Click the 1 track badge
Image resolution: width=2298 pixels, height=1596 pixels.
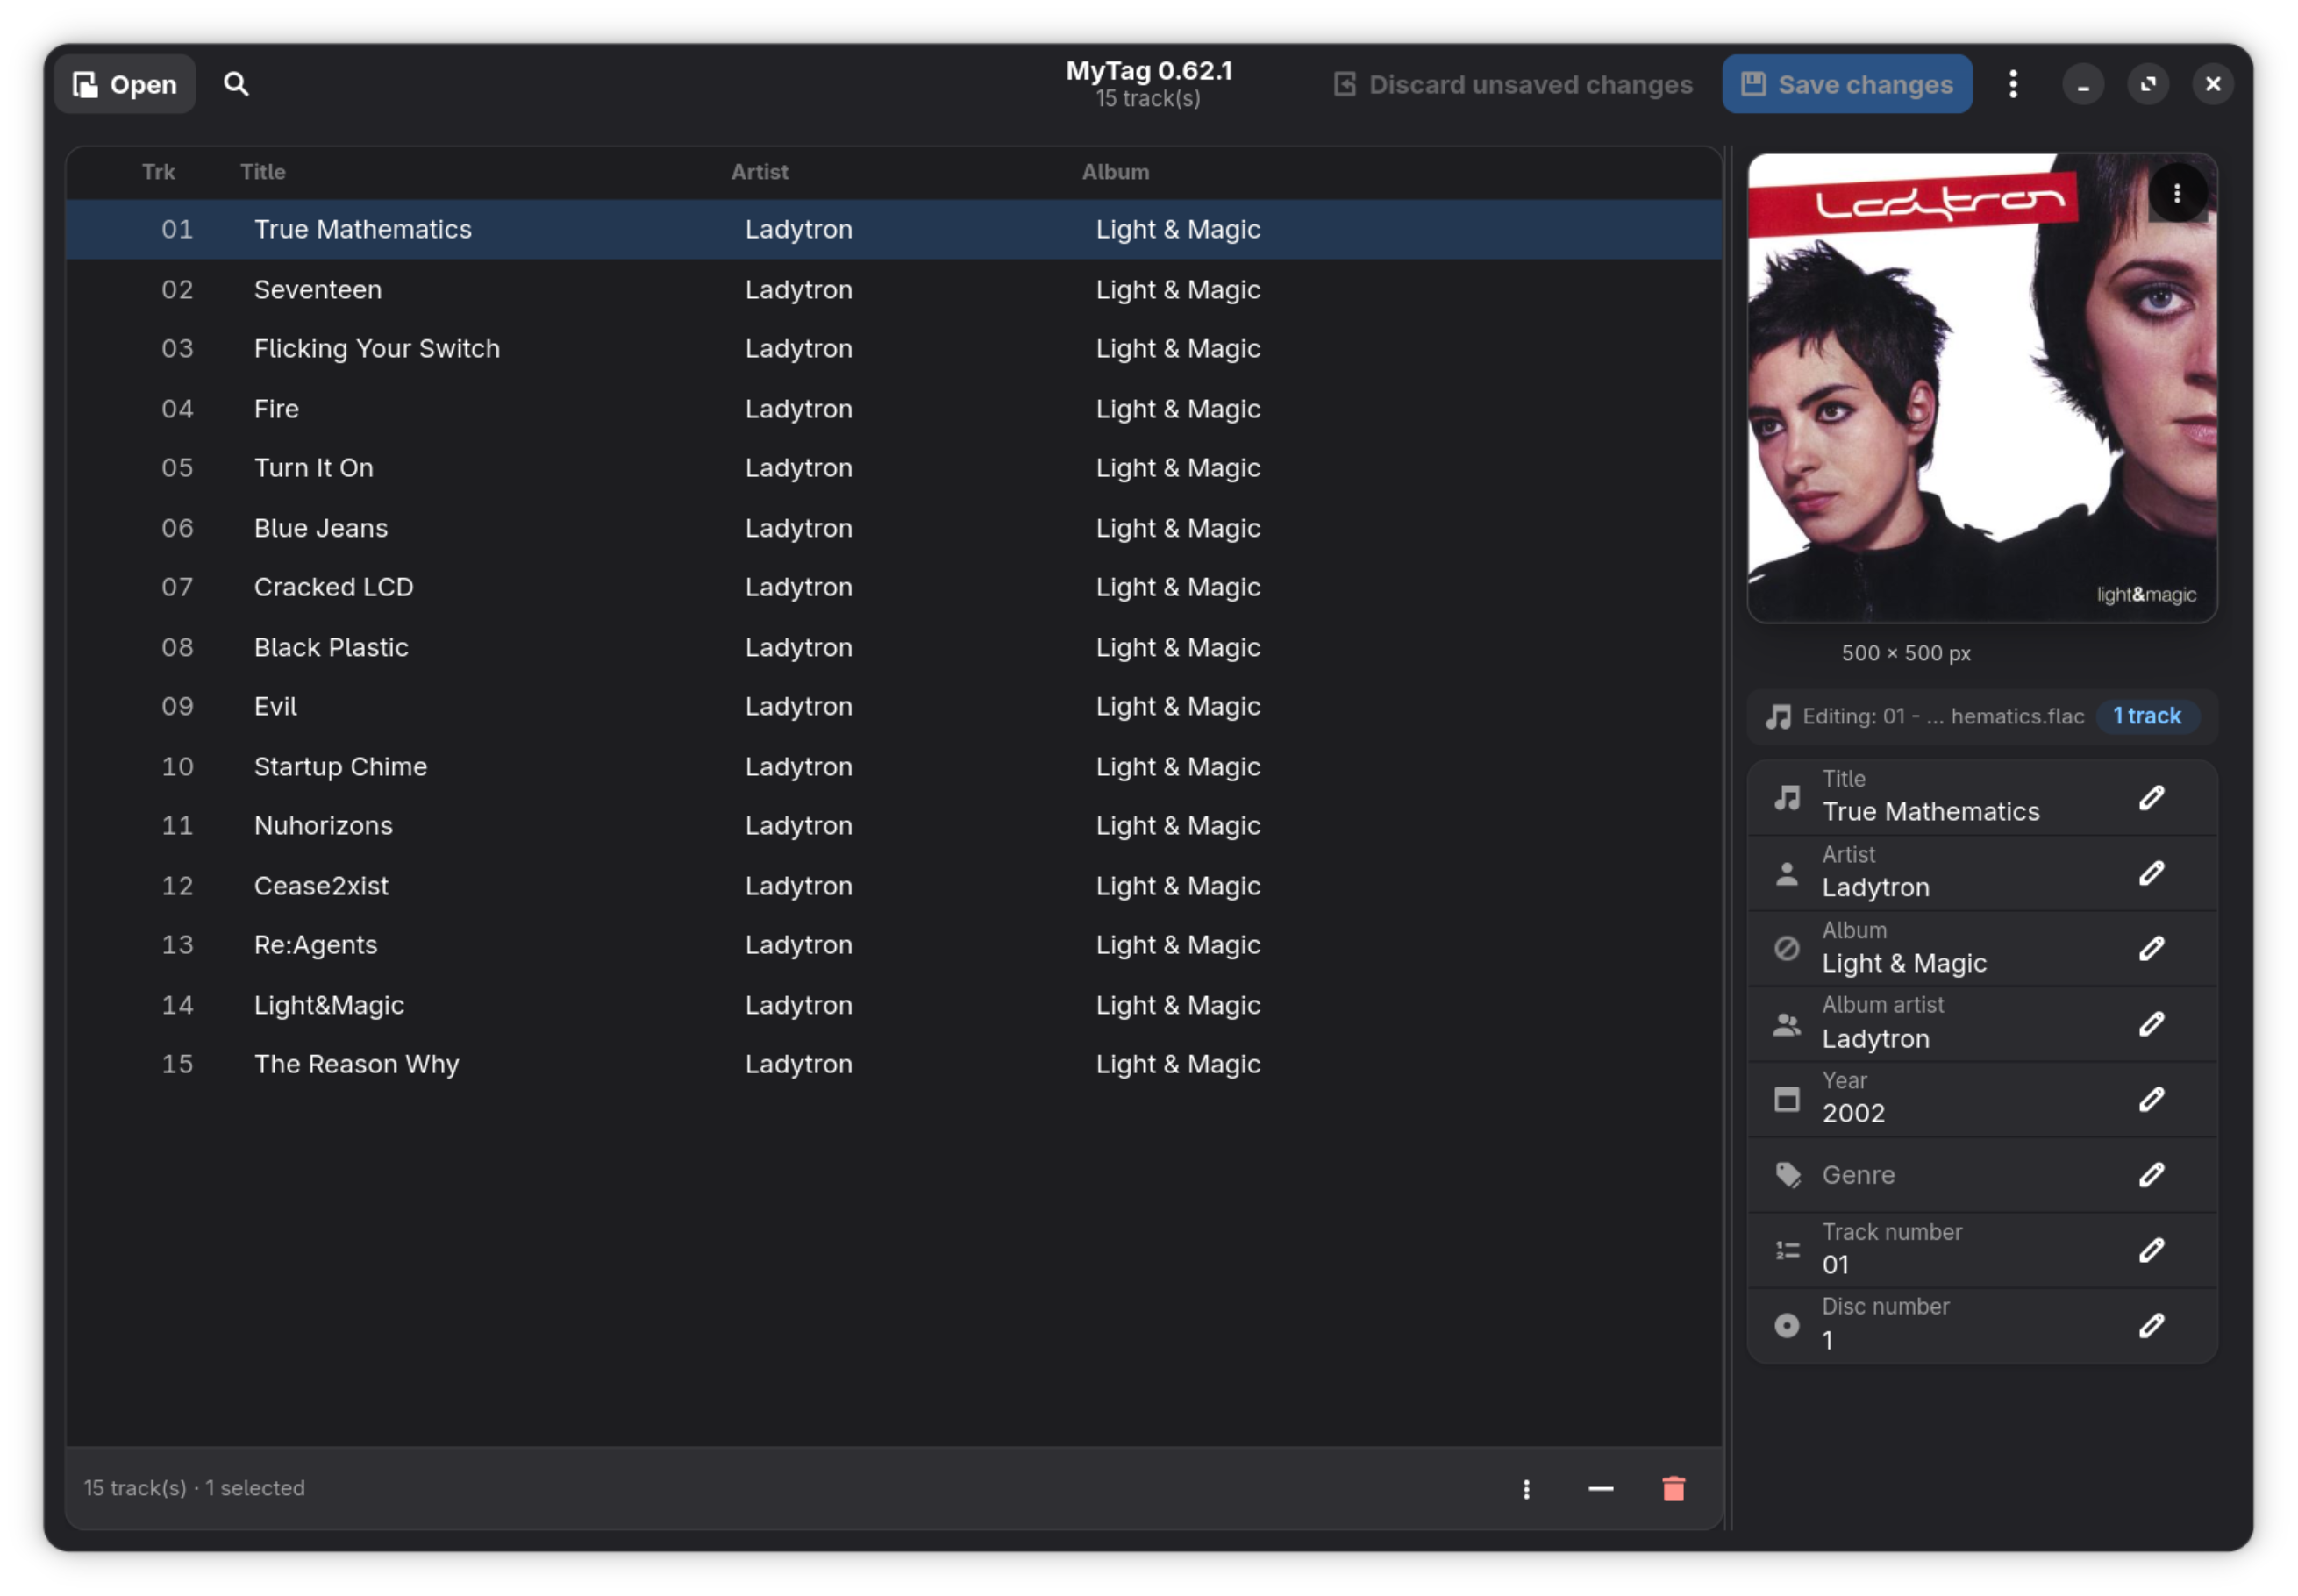(2146, 716)
